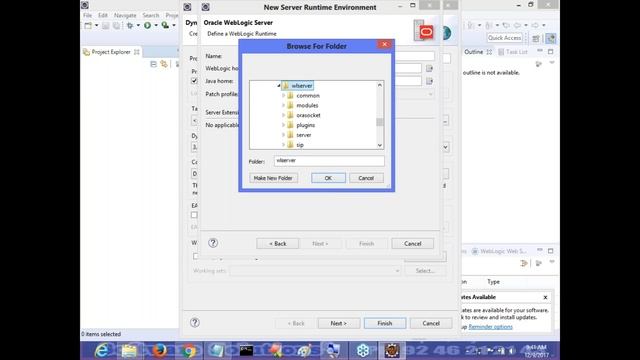Viewport: 640px width, 360px height.
Task: Toggle the checked checkbox beside Java home label
Action: coord(194,81)
